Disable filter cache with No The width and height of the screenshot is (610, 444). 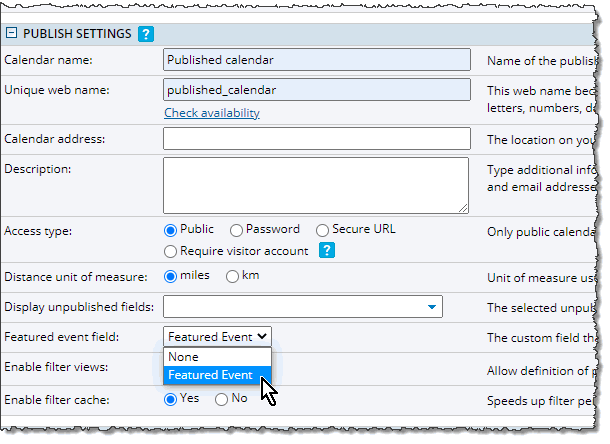(222, 399)
